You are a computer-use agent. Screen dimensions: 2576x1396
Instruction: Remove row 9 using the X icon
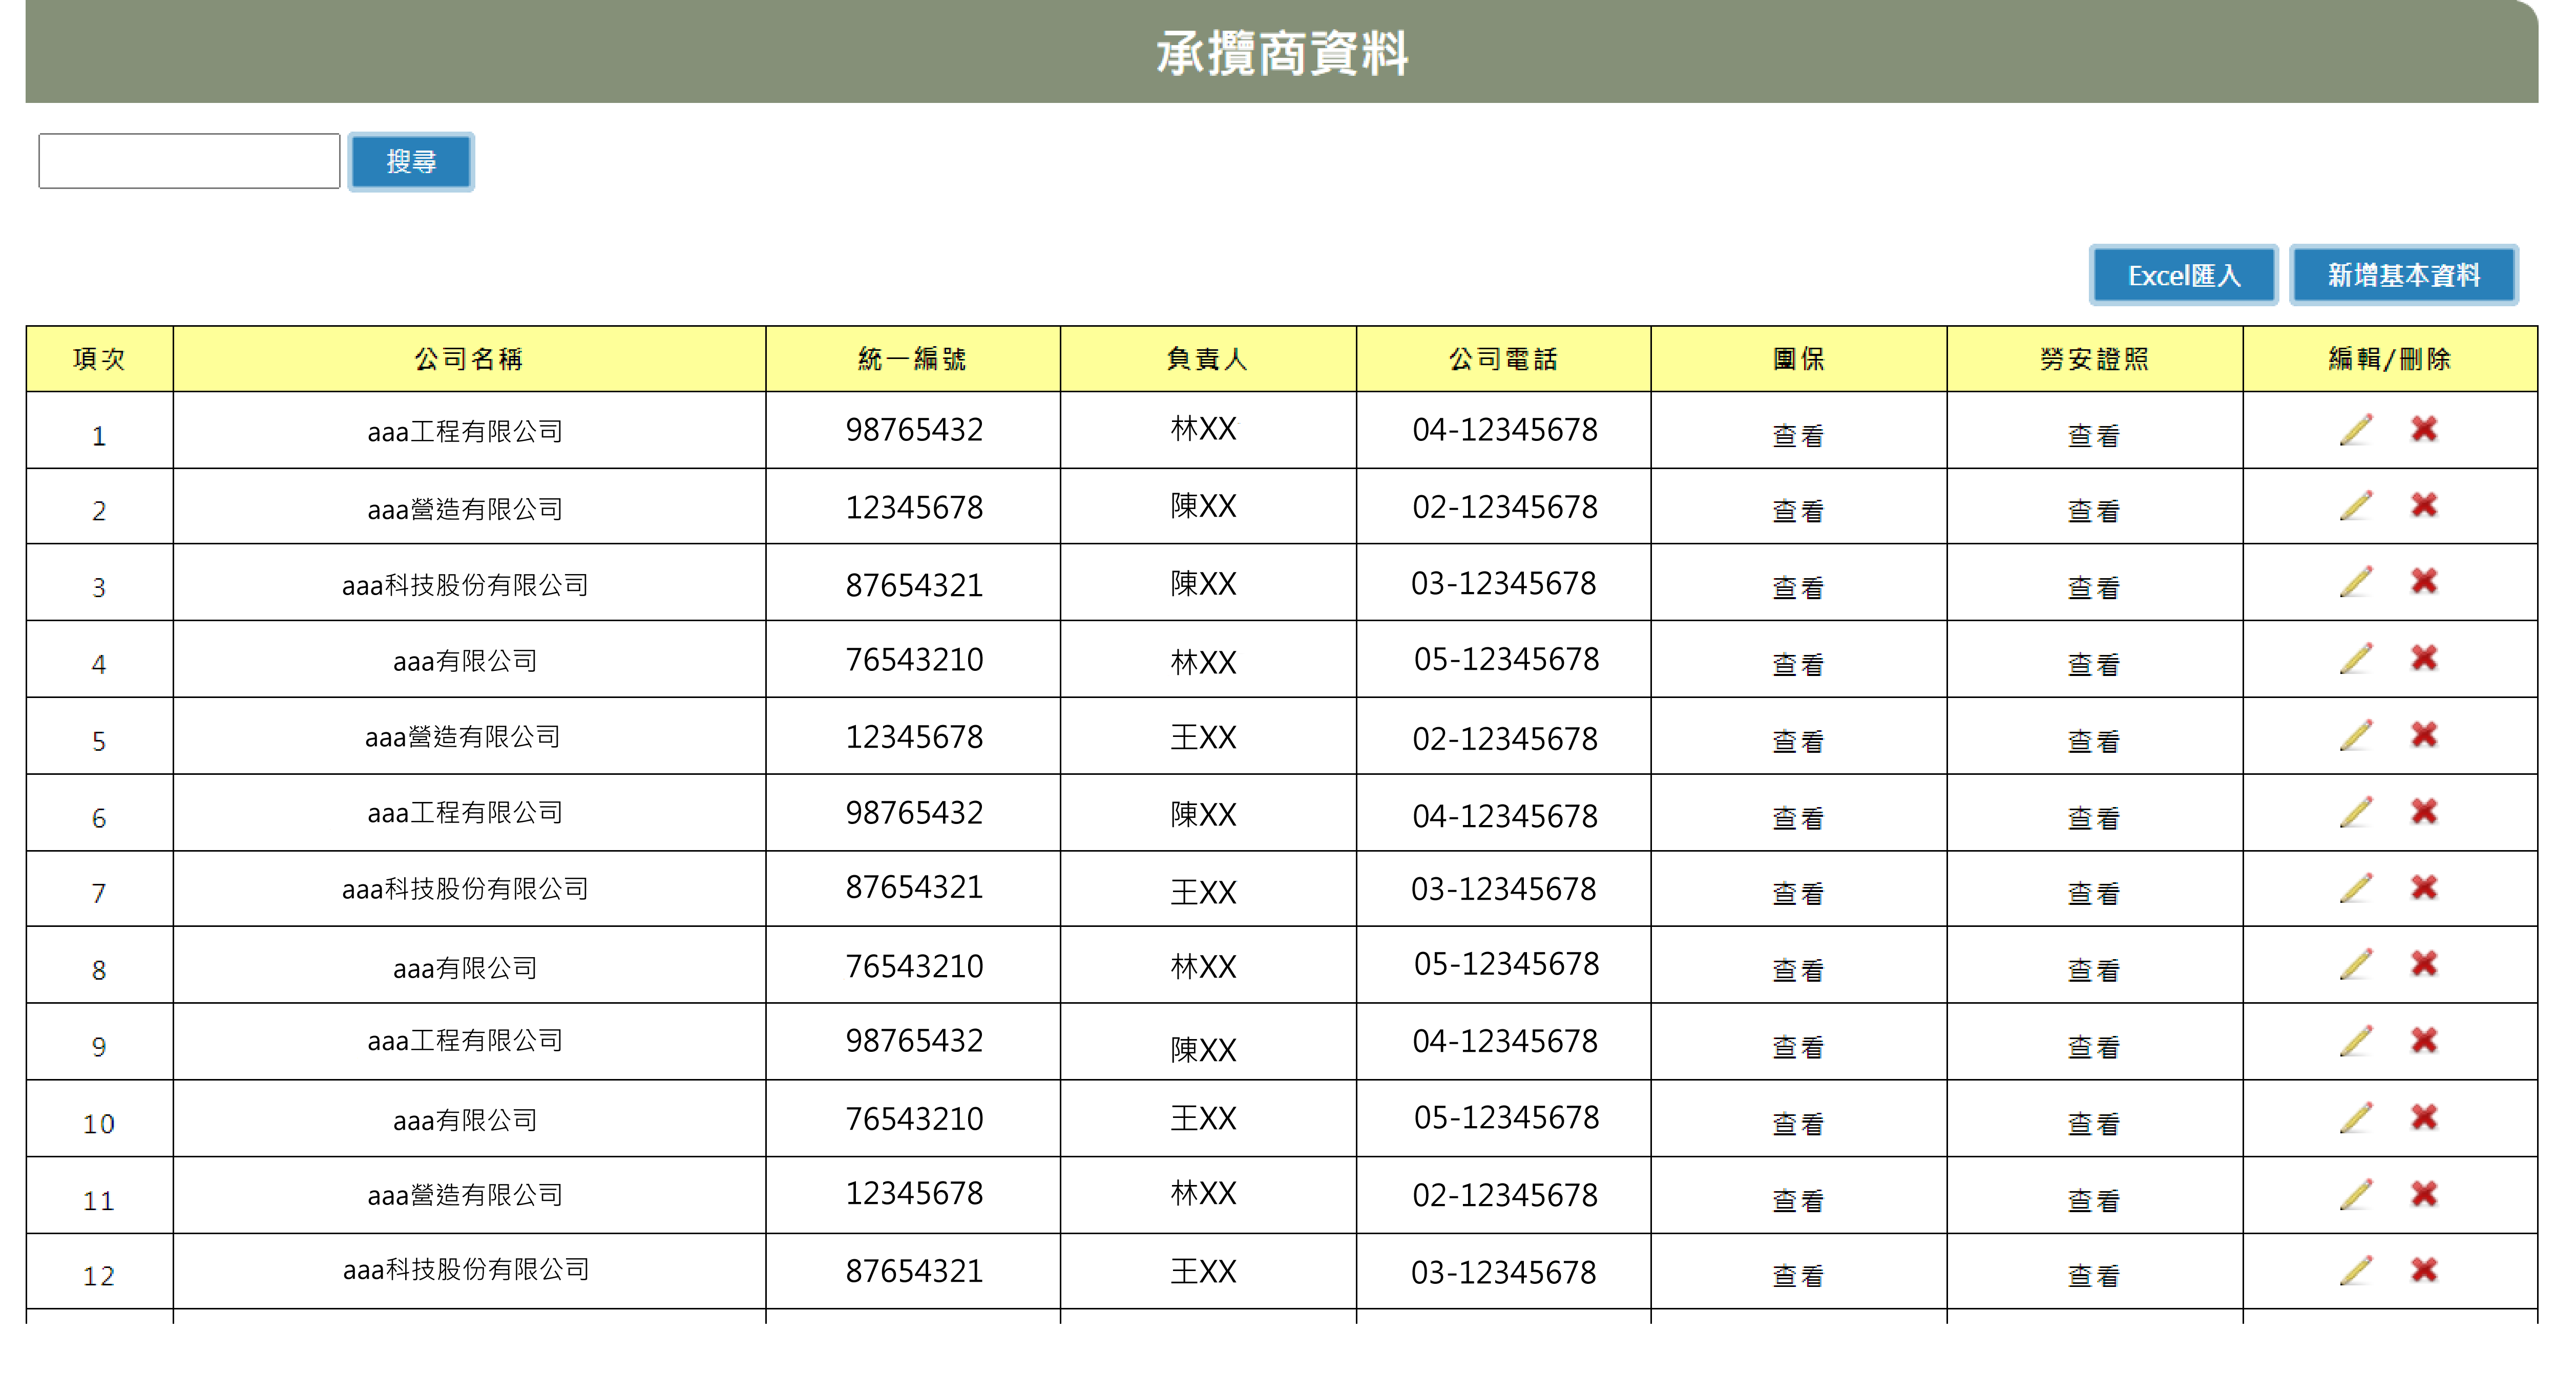(2424, 1040)
